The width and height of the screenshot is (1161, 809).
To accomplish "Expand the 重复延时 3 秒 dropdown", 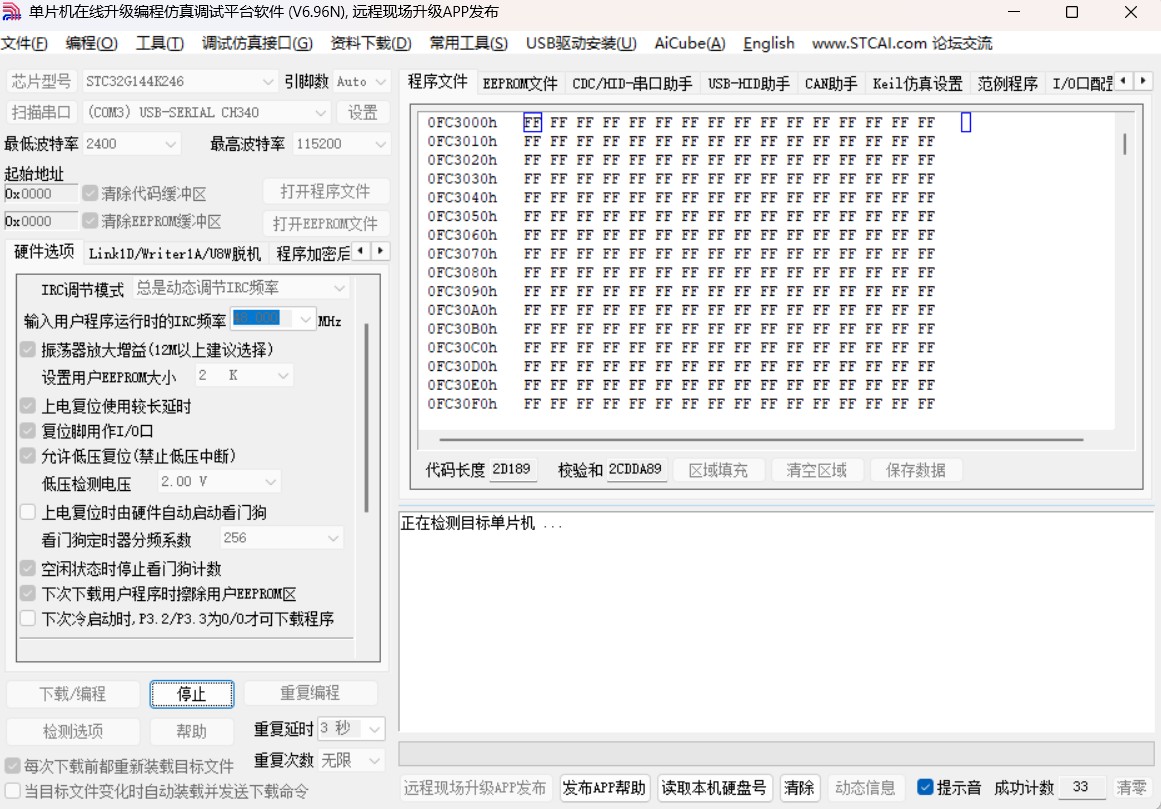I will coord(375,729).
